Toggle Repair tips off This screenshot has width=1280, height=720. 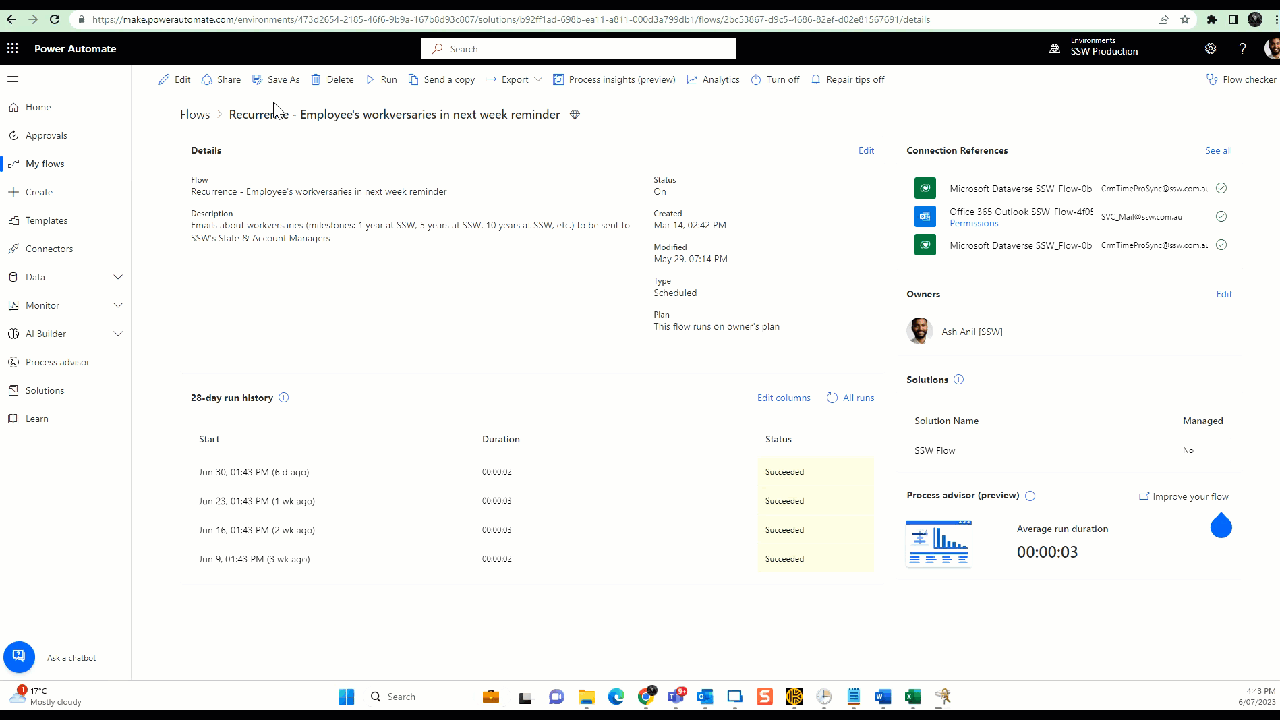point(847,80)
